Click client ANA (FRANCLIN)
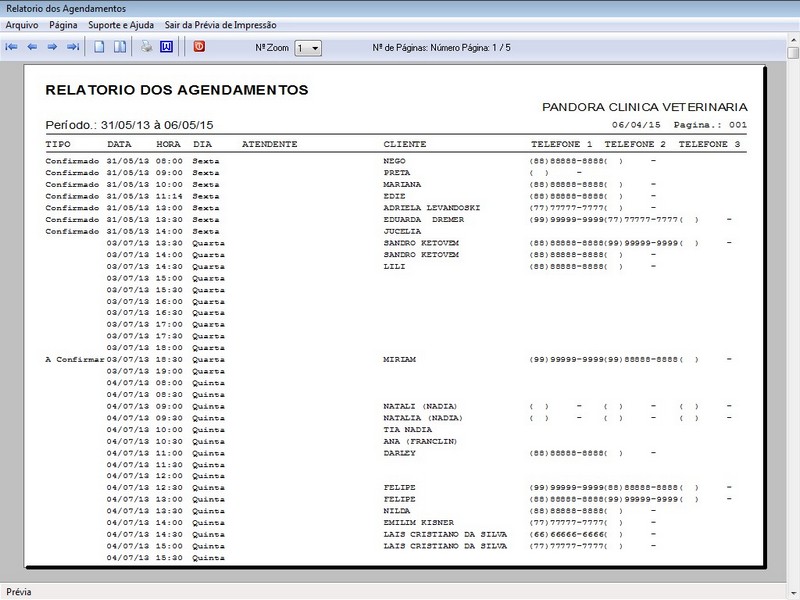This screenshot has height=600, width=800. click(x=420, y=442)
